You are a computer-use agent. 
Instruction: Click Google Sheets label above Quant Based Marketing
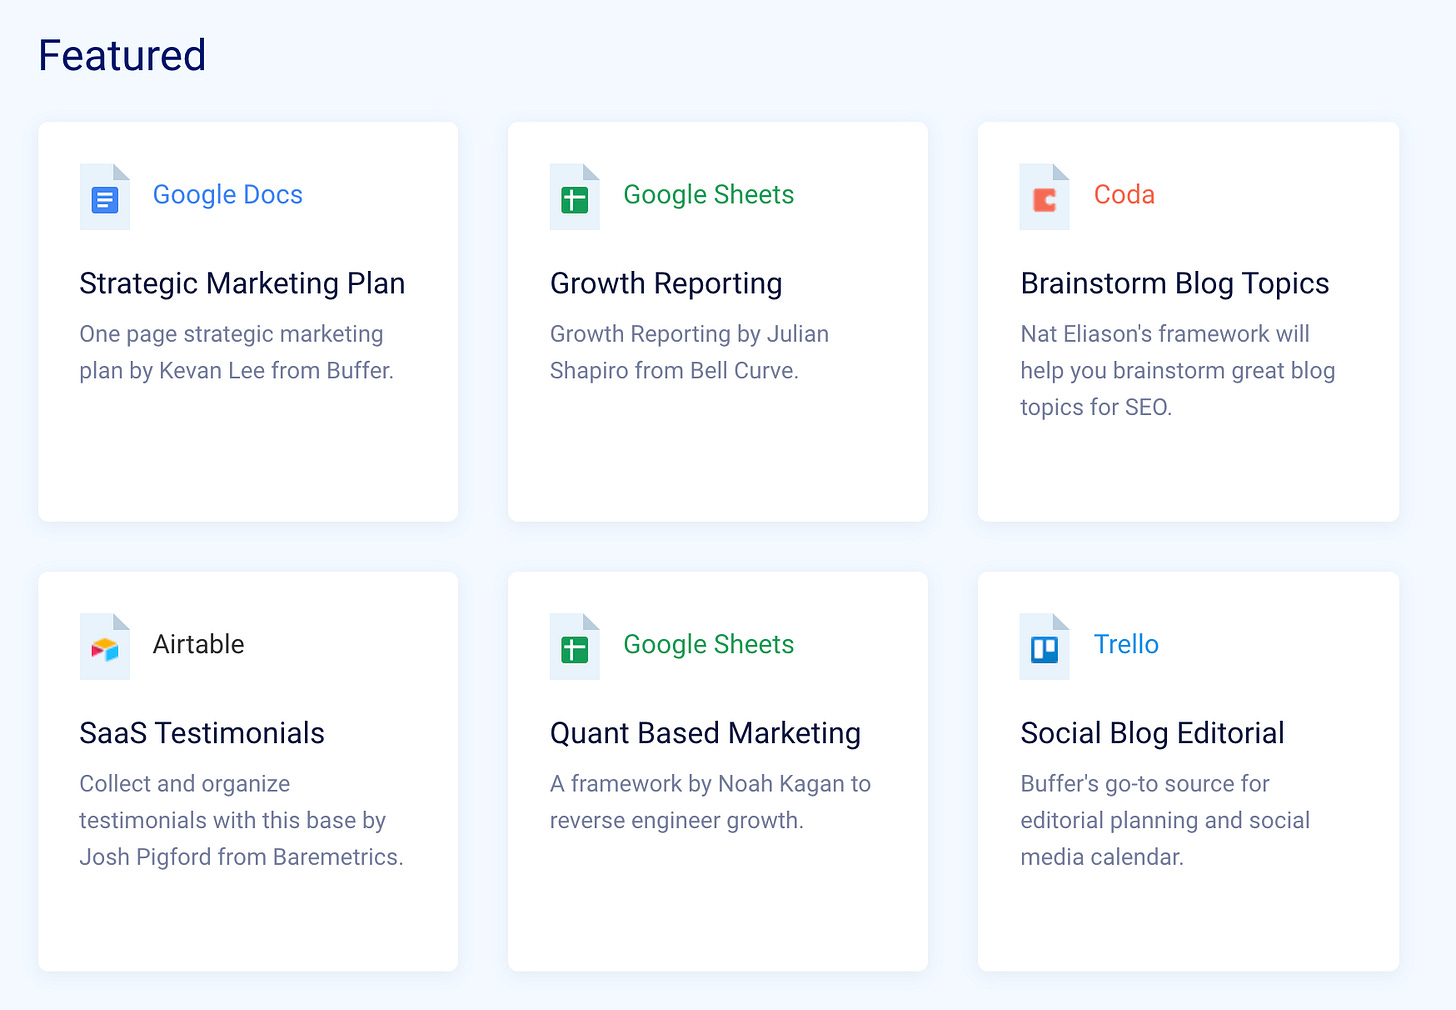coord(708,645)
